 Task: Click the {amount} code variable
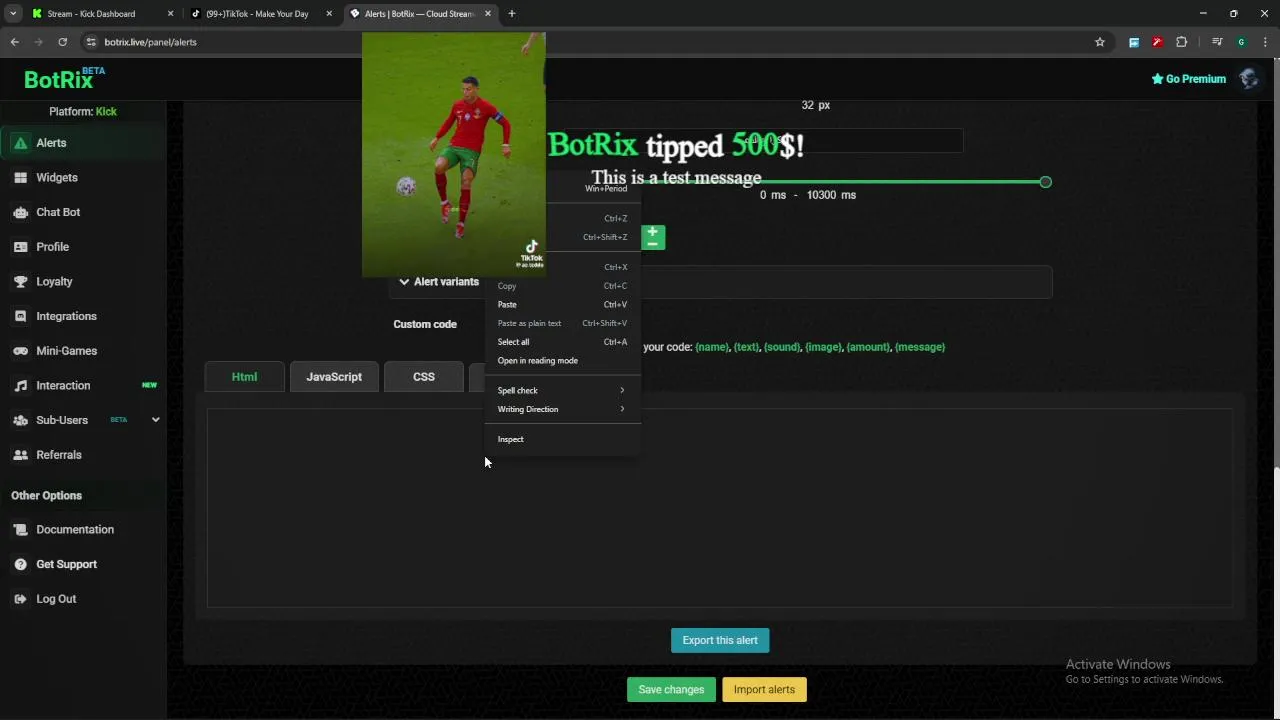click(x=868, y=347)
